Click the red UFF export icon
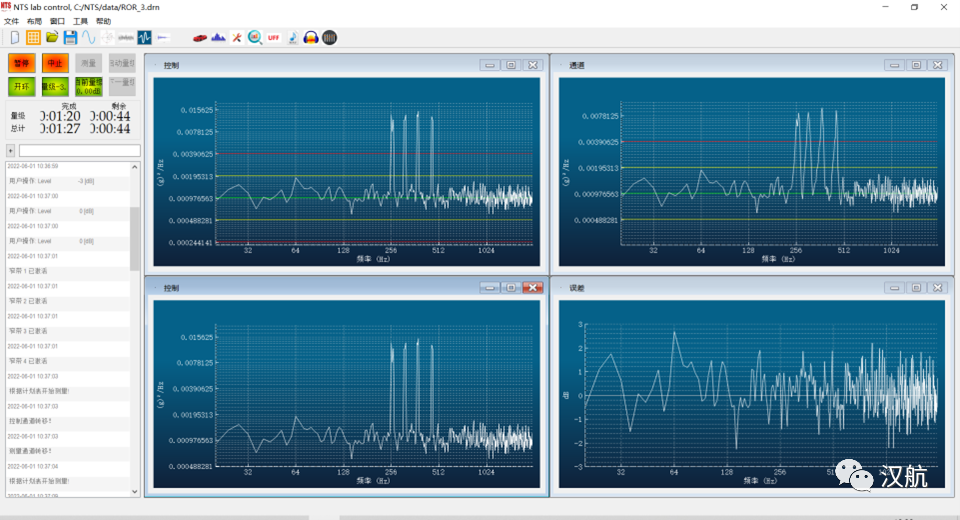This screenshot has width=960, height=520. [274, 37]
